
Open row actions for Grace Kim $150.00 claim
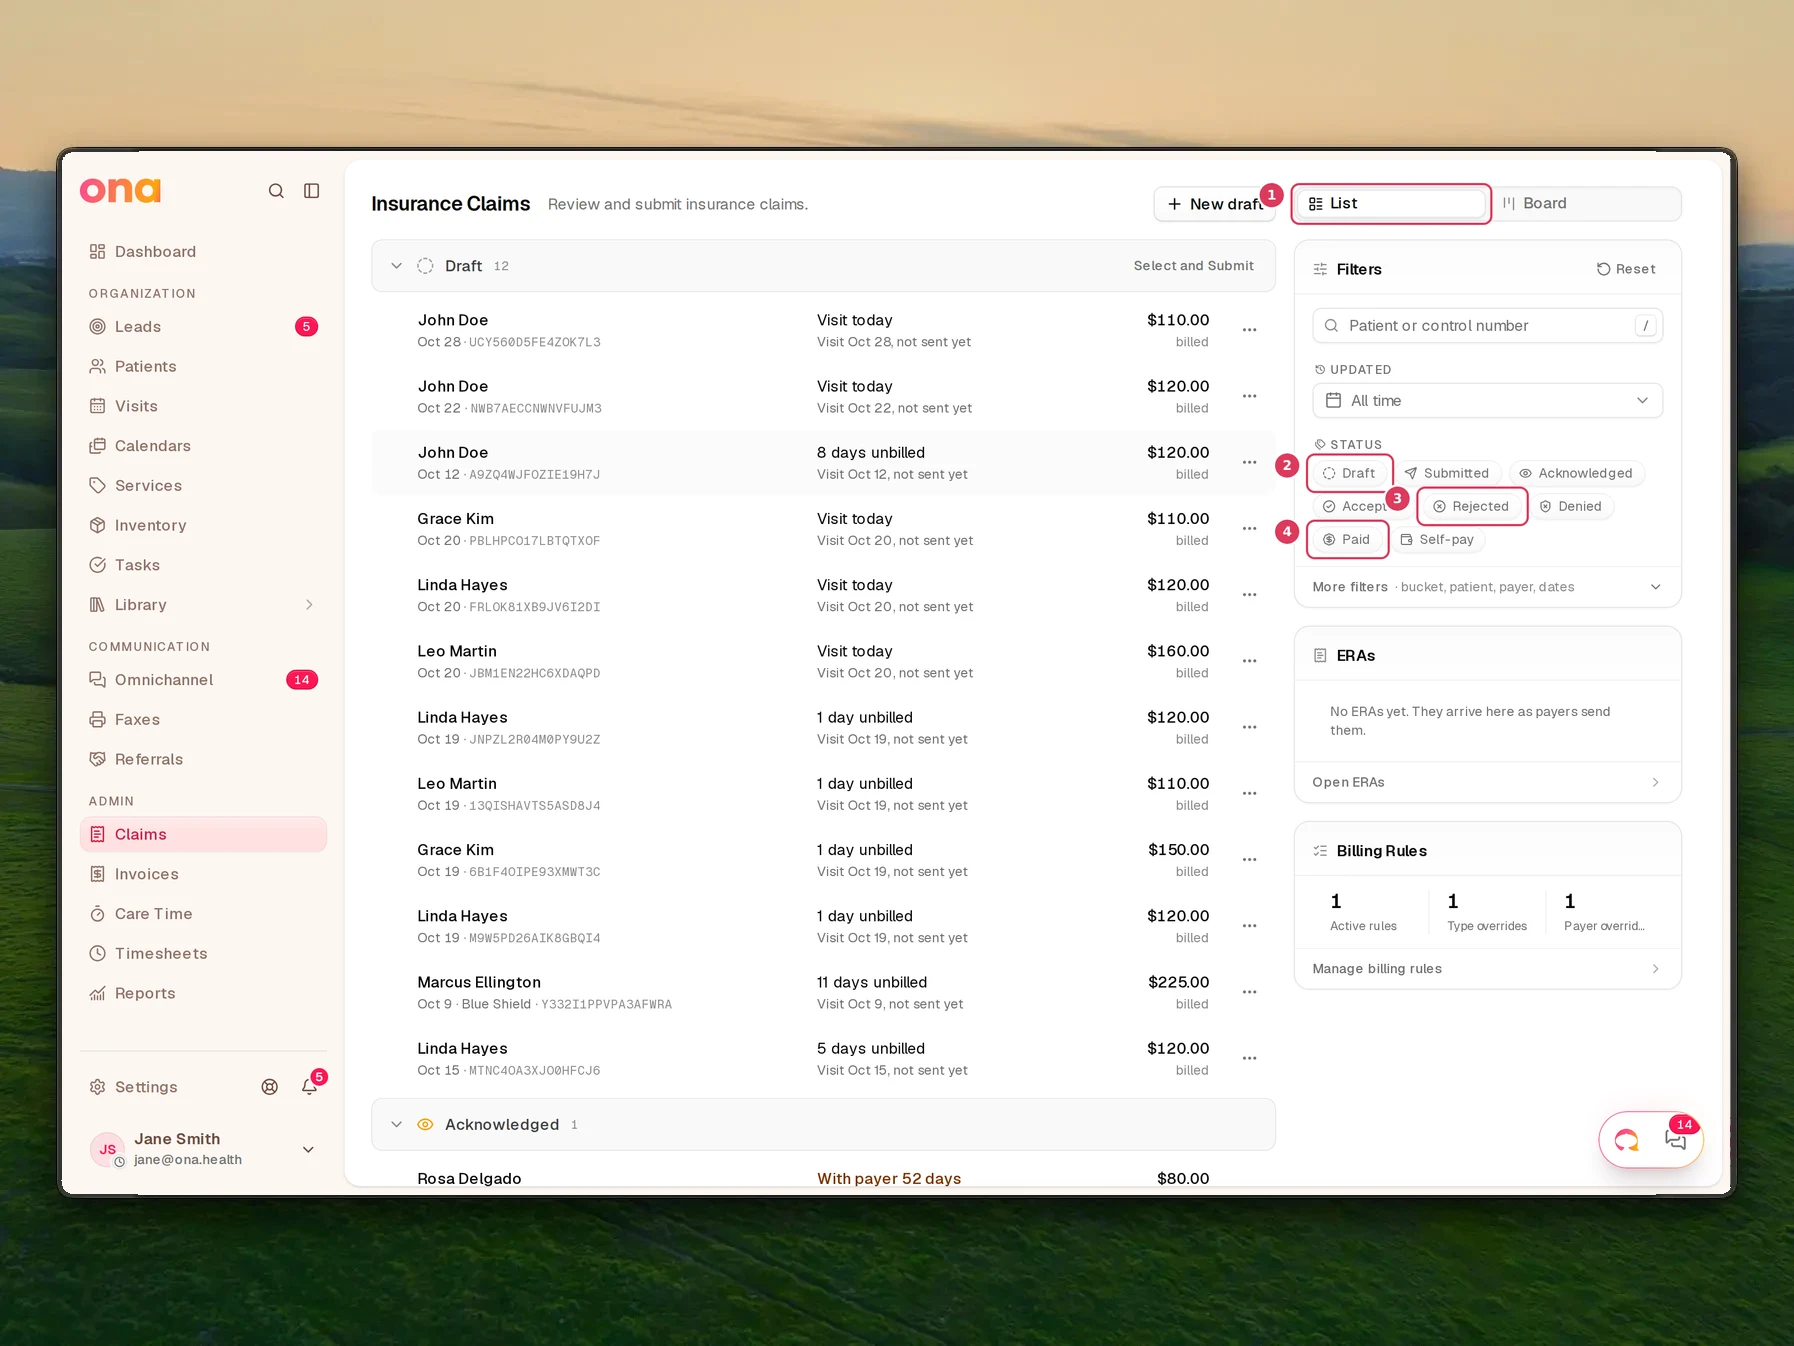(1250, 860)
